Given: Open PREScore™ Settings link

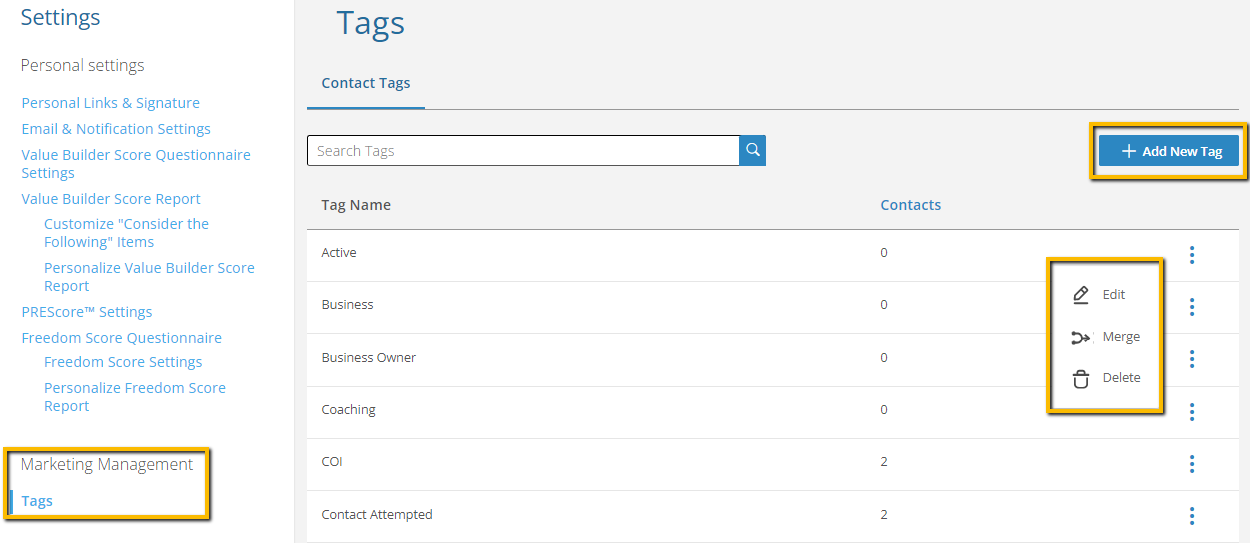Looking at the screenshot, I should pos(87,312).
